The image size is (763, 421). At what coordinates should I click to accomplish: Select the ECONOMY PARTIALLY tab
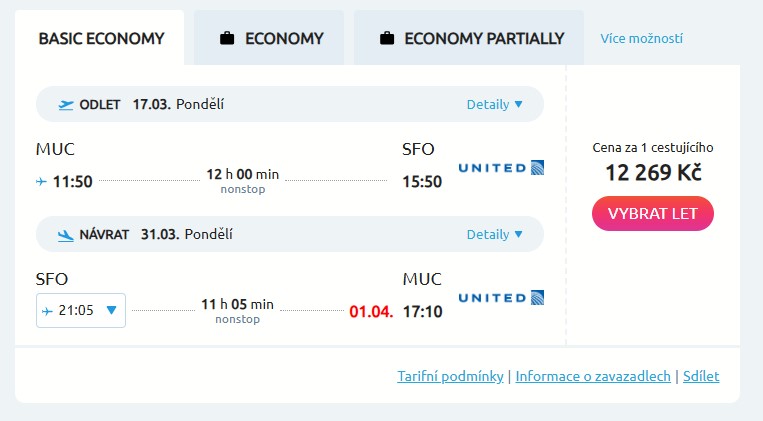click(x=470, y=39)
